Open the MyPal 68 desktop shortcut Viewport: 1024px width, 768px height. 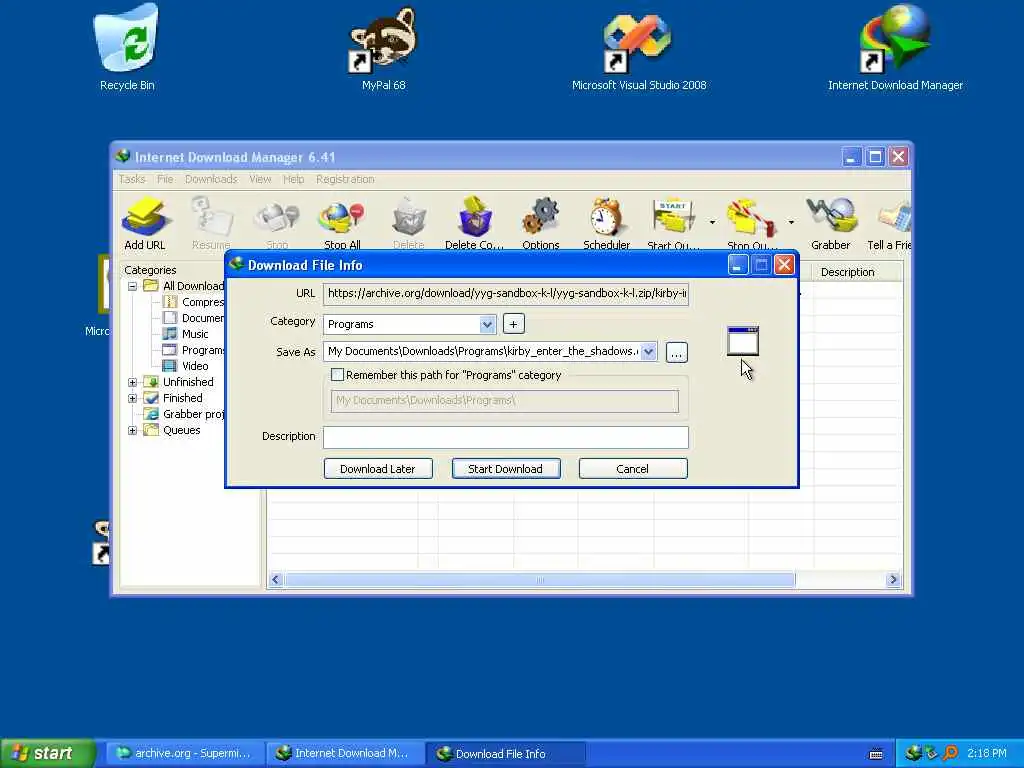(x=384, y=47)
